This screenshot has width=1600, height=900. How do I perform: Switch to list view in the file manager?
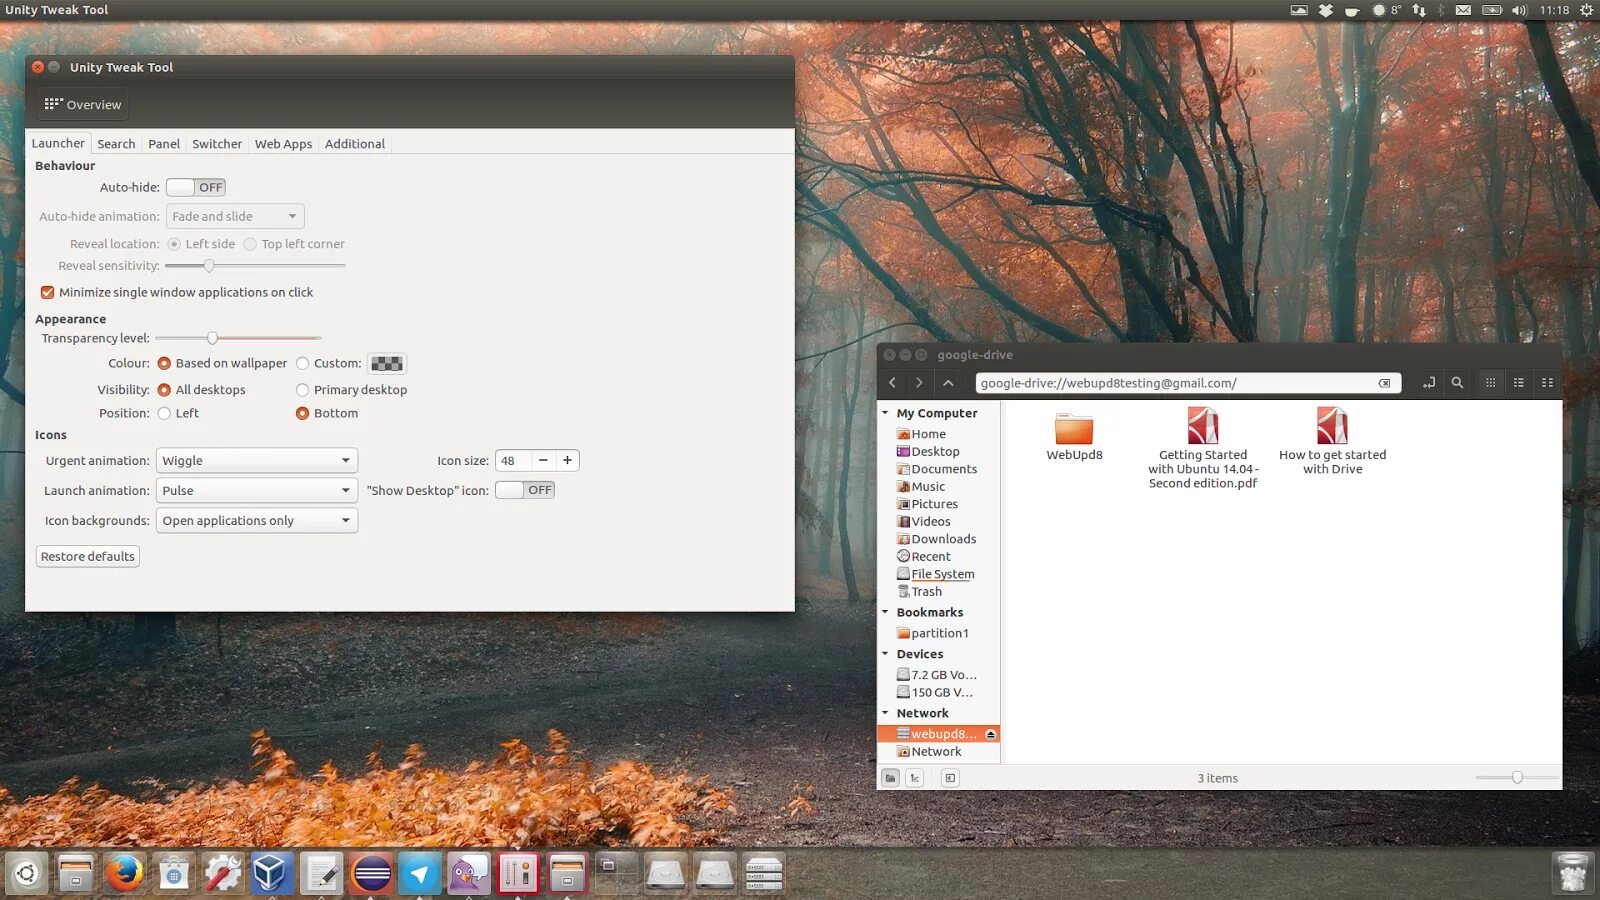point(1519,382)
